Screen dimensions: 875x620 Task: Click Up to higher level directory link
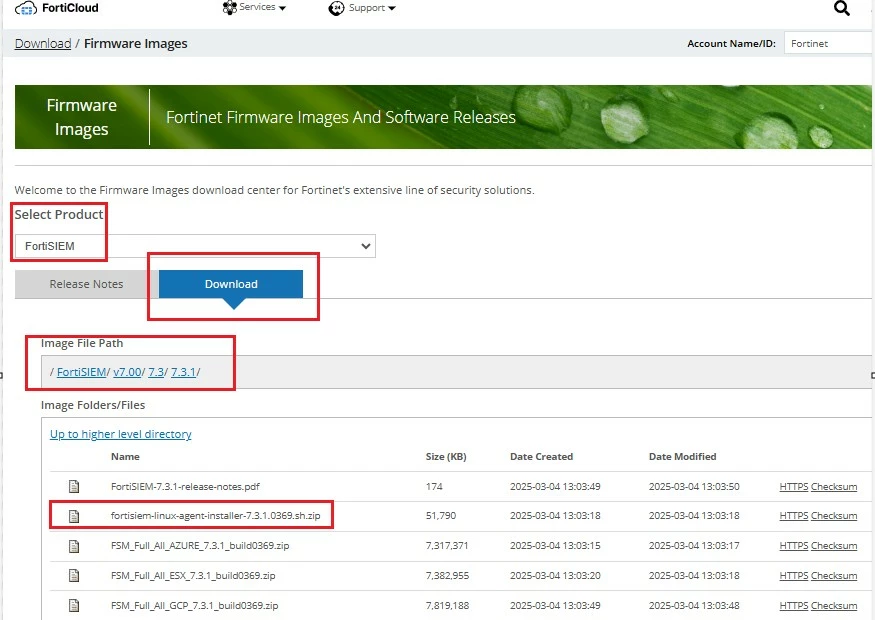pos(121,434)
